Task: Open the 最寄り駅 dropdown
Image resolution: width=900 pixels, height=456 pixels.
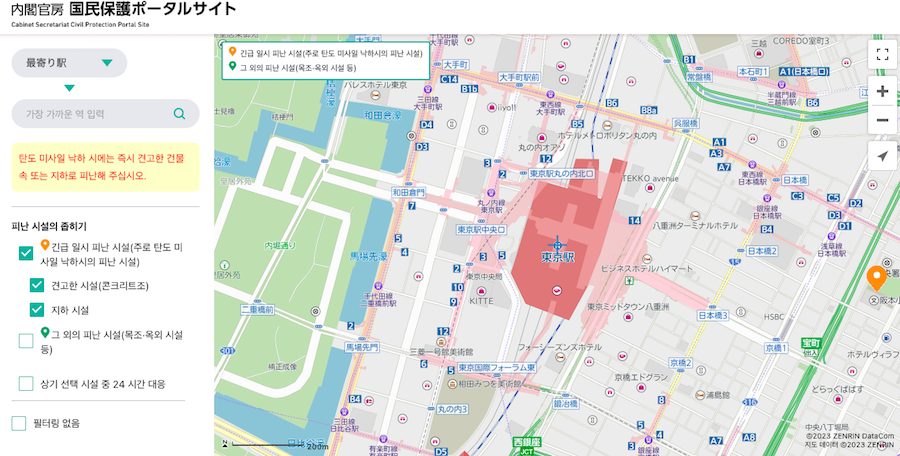Action: pyautogui.click(x=69, y=63)
